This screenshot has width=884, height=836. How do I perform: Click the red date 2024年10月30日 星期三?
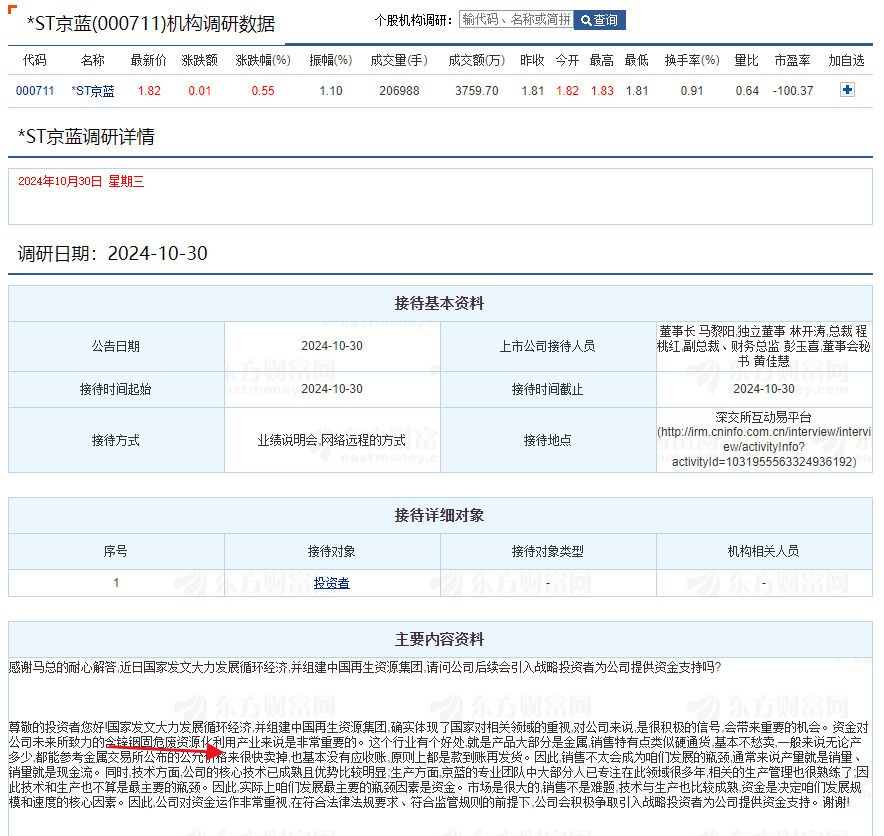tap(81, 181)
